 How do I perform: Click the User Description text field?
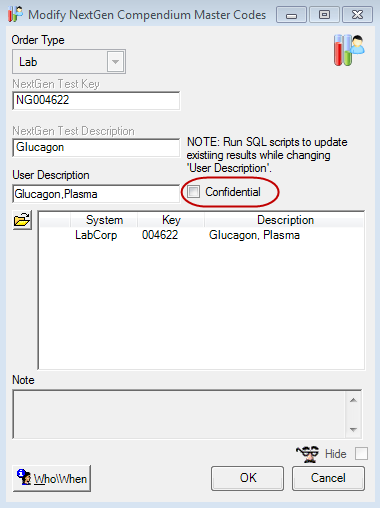click(96, 194)
